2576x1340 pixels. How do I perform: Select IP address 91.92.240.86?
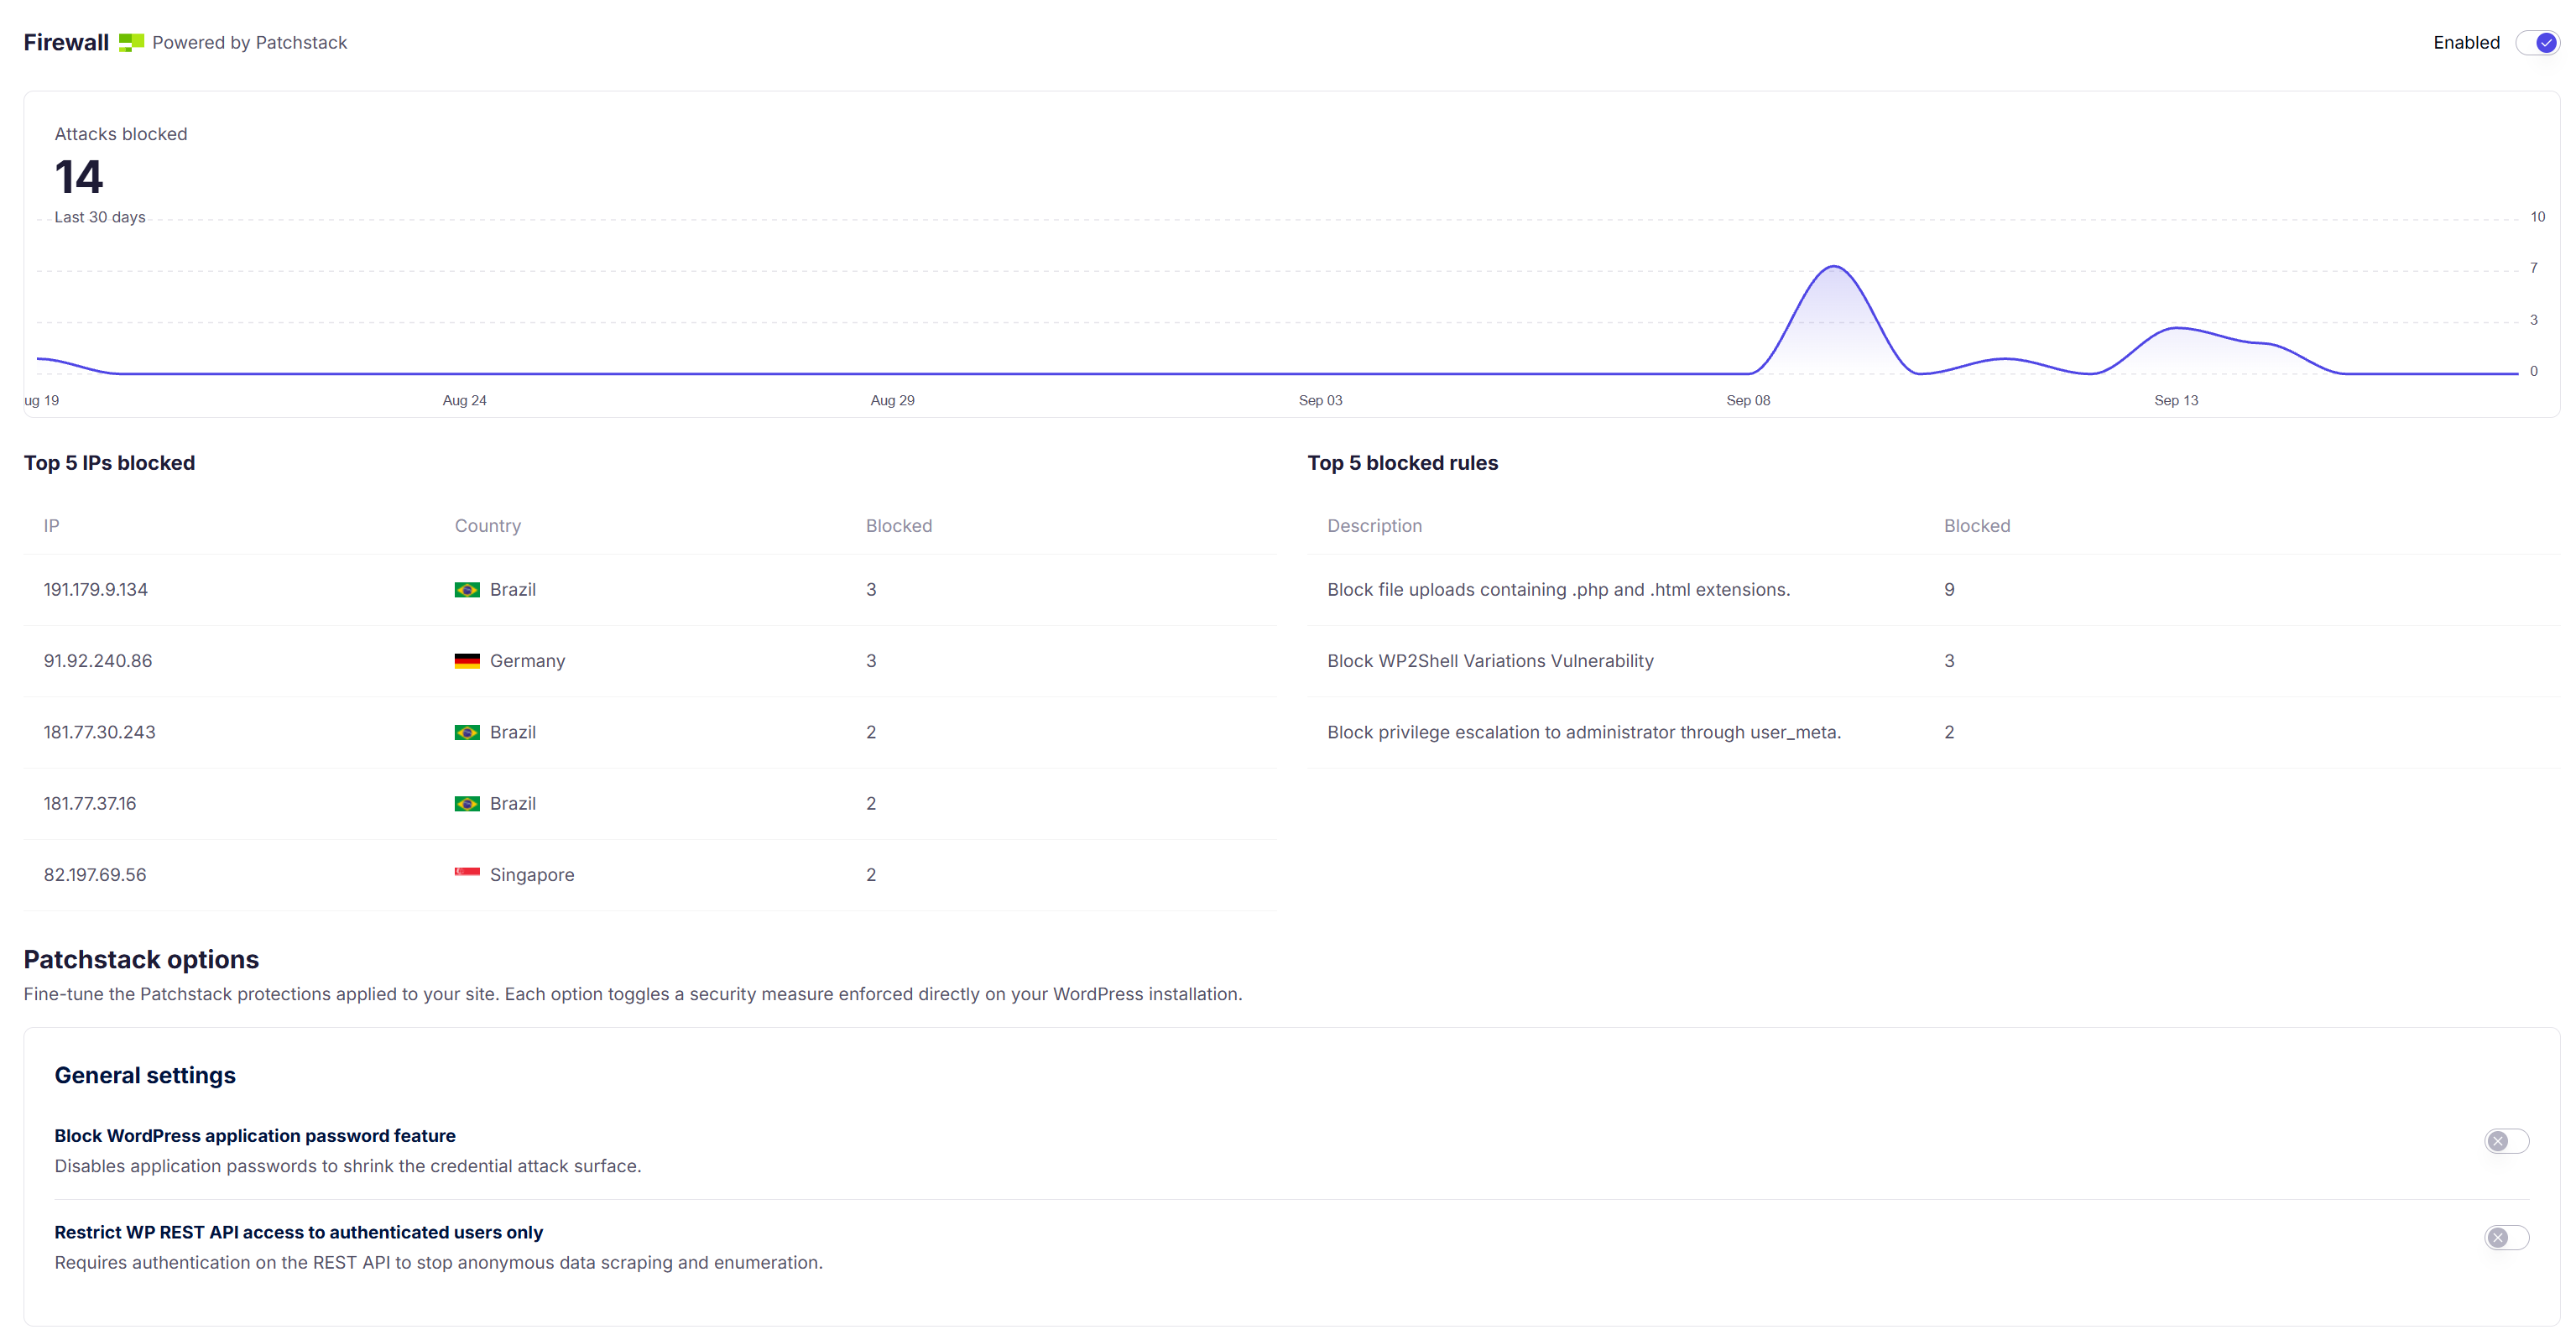98,661
